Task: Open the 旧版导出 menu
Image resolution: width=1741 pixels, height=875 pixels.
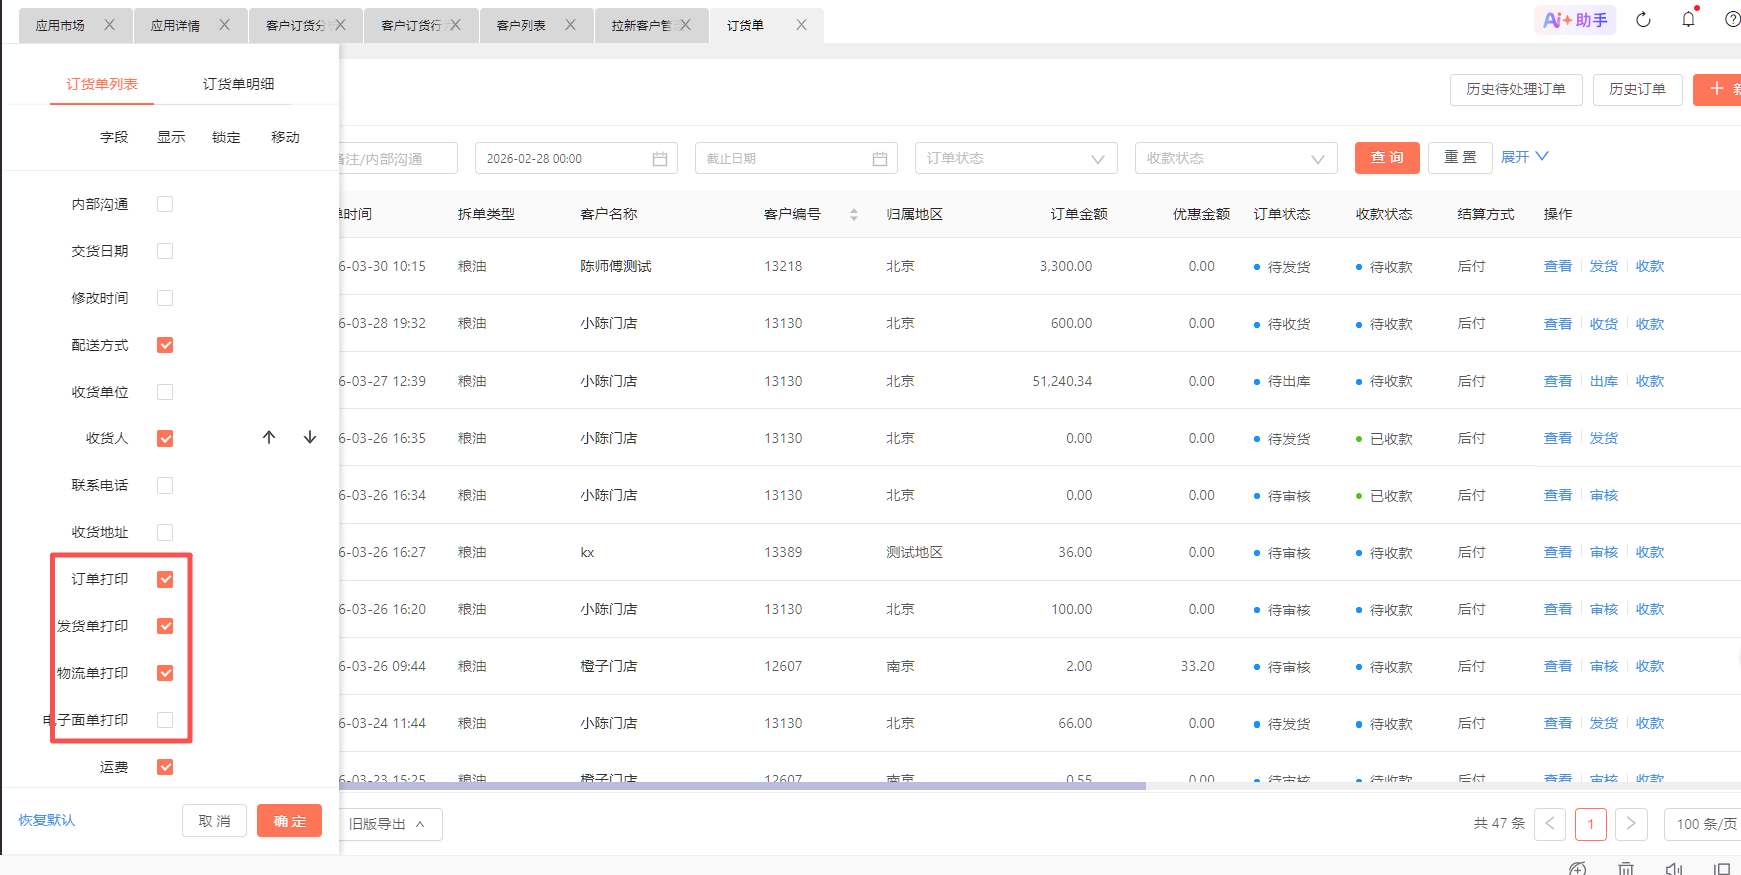Action: click(x=388, y=824)
